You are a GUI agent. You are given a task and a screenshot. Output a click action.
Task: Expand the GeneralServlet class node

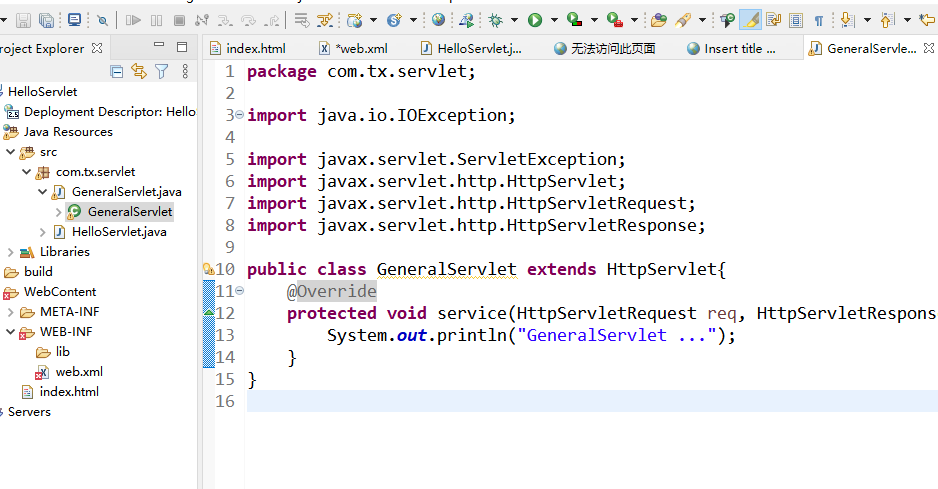point(58,212)
